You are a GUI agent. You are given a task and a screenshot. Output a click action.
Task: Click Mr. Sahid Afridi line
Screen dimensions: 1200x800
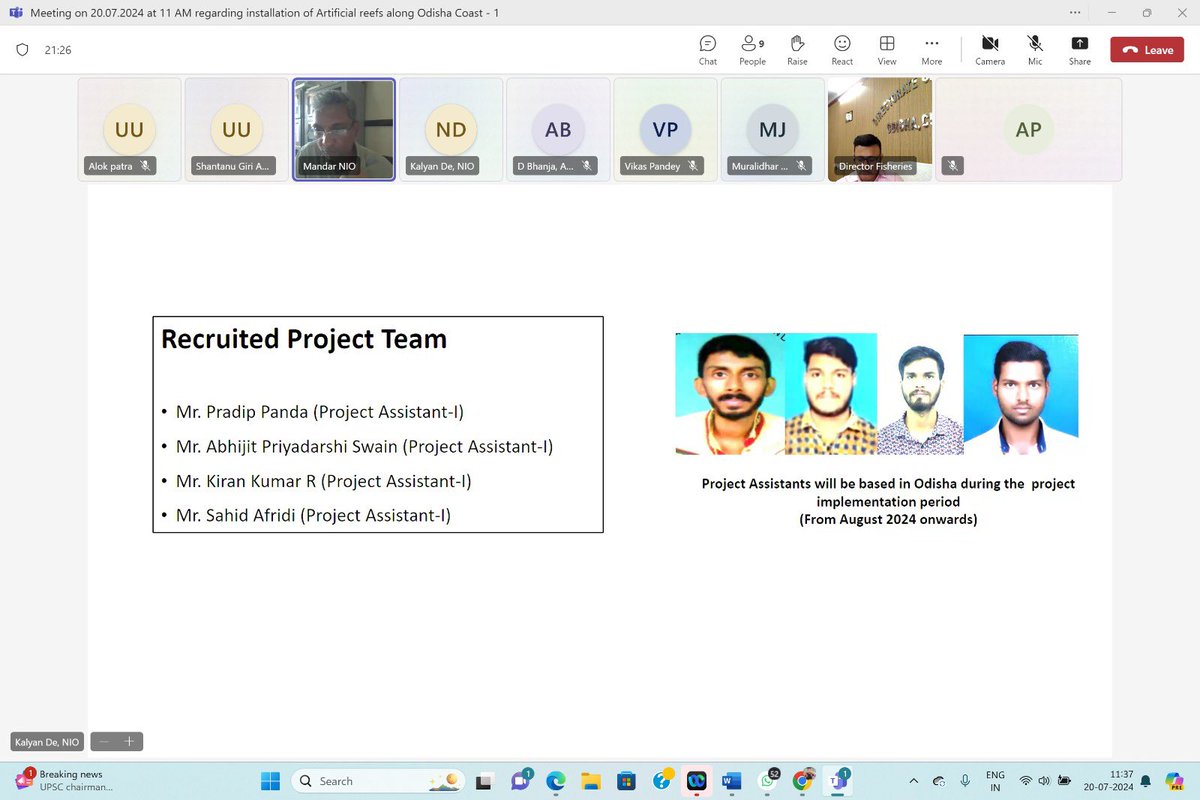pos(313,516)
